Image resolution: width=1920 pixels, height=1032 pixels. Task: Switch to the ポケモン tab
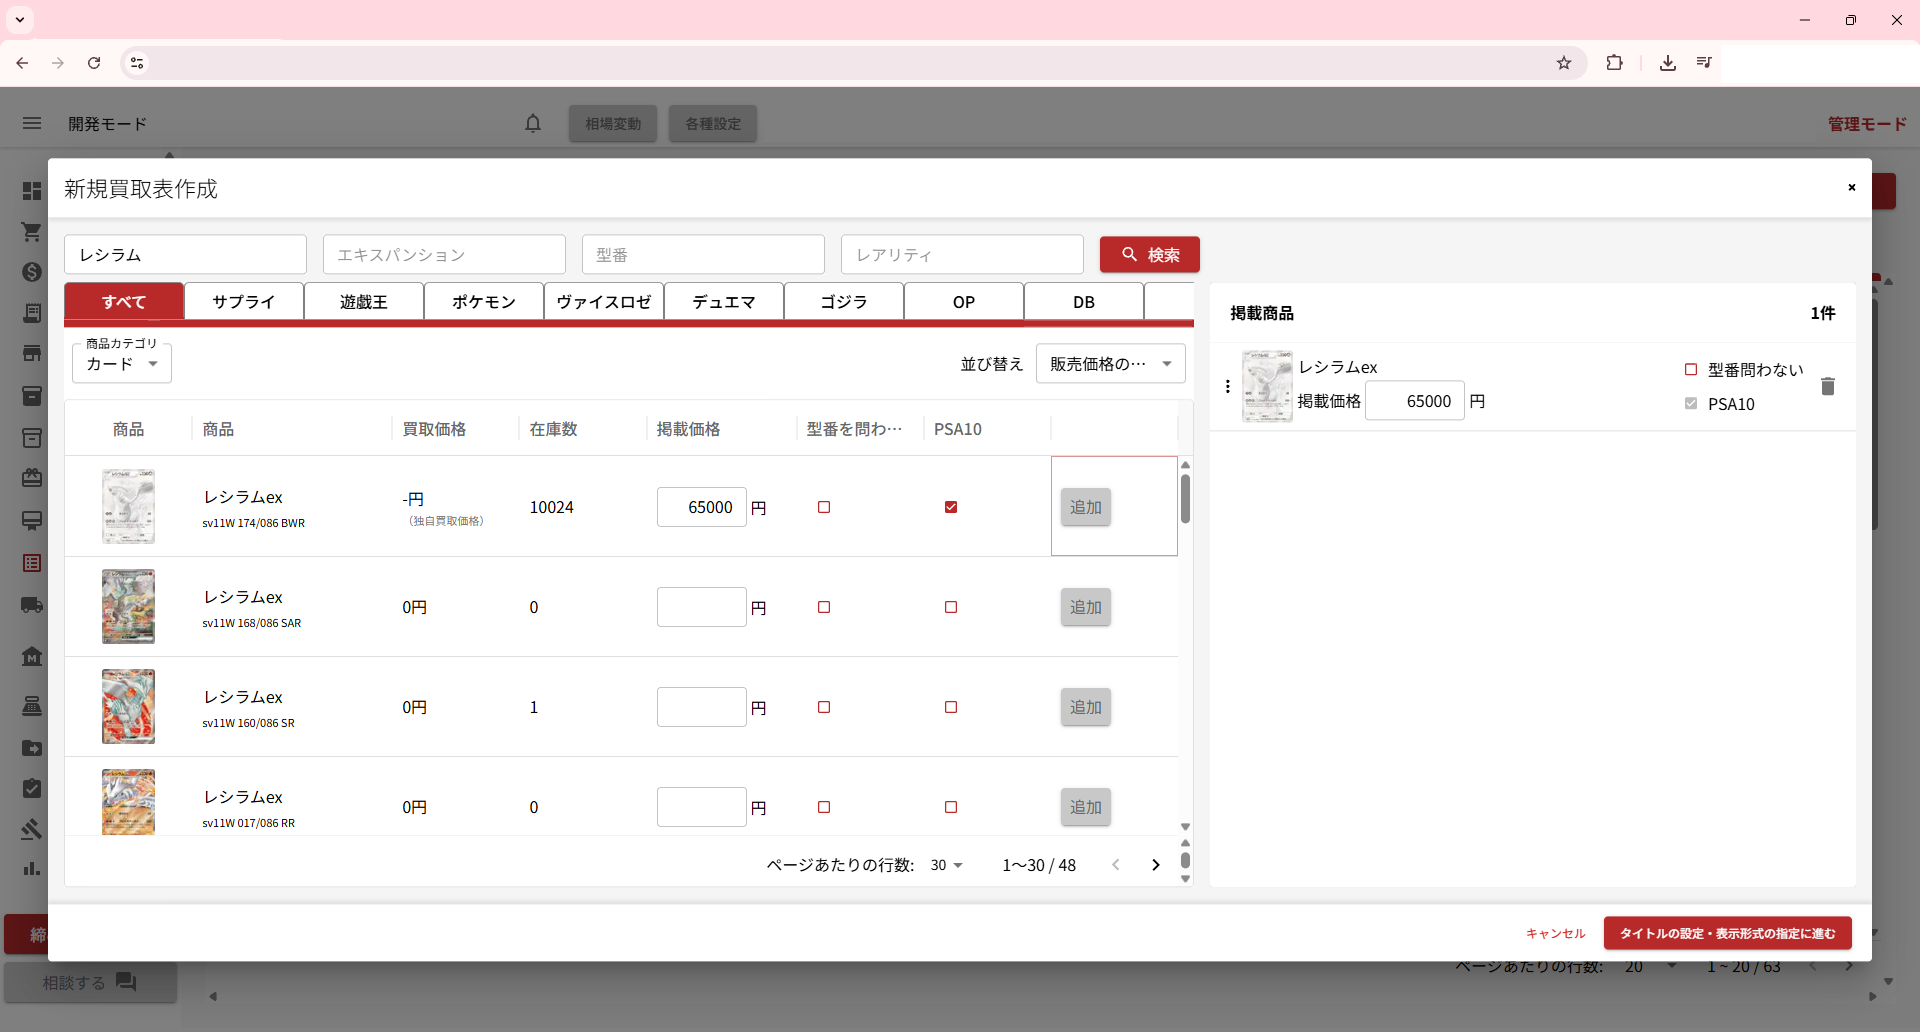pyautogui.click(x=484, y=302)
